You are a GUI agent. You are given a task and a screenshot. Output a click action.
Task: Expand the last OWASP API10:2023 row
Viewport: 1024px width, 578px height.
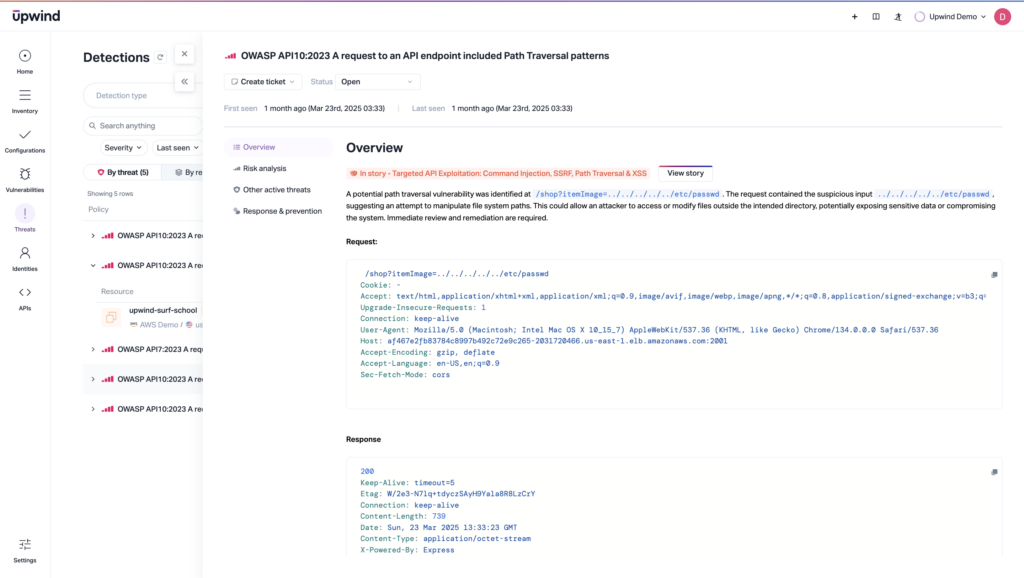[x=93, y=409]
